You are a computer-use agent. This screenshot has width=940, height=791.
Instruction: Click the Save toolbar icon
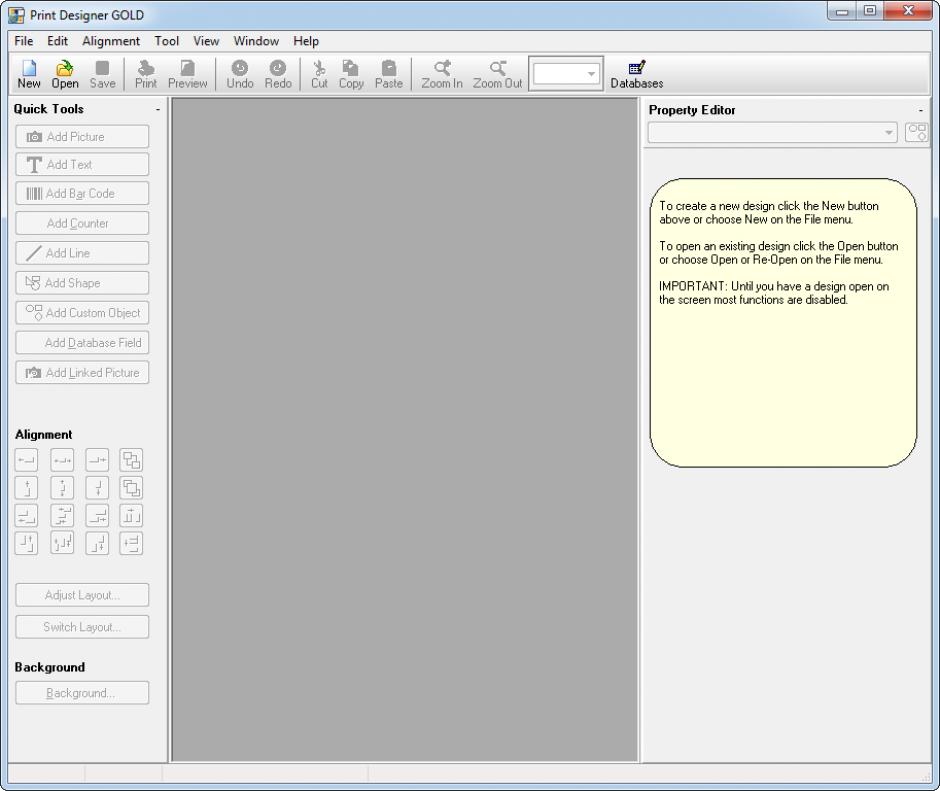(x=103, y=74)
